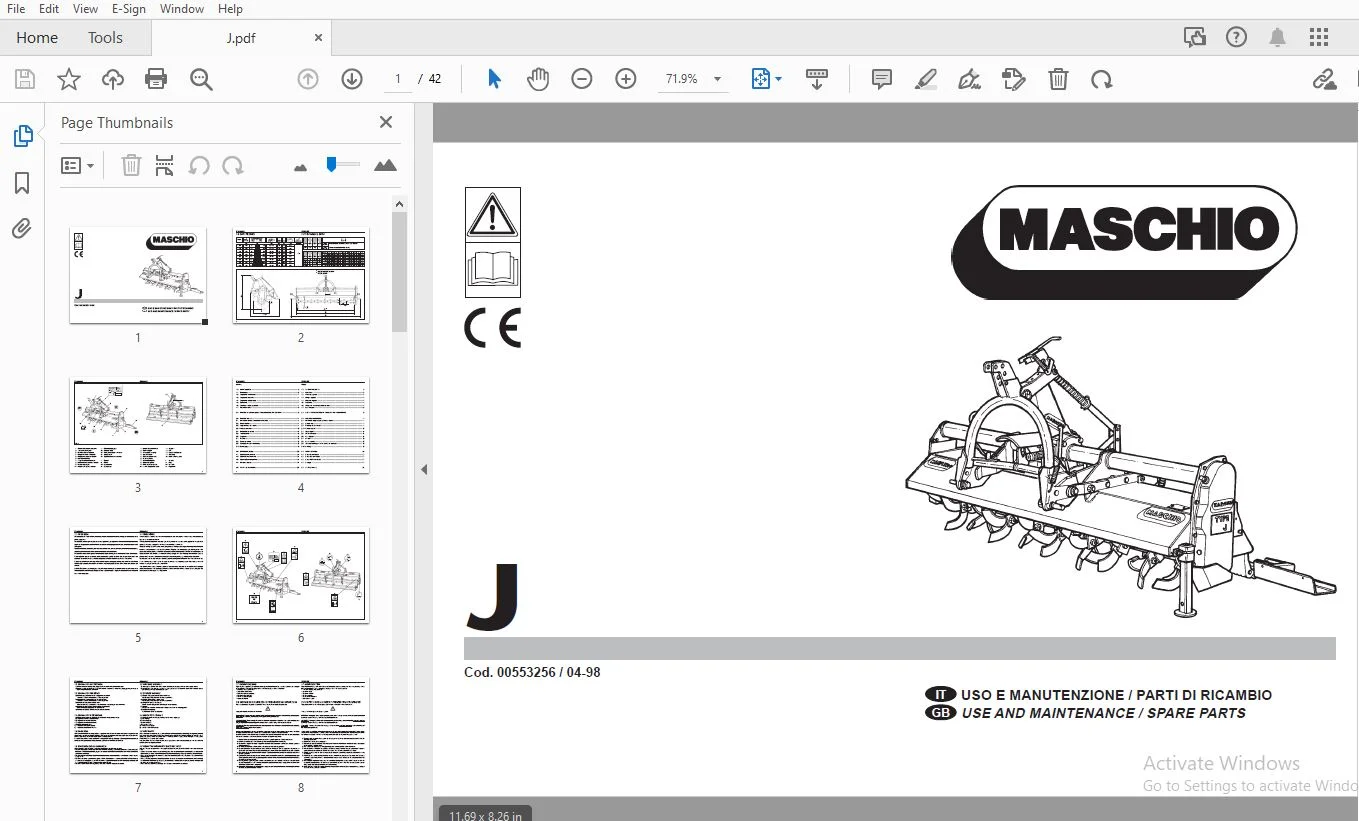Zoom out with the minus button
Image resolution: width=1359 pixels, height=821 pixels.
click(x=582, y=79)
